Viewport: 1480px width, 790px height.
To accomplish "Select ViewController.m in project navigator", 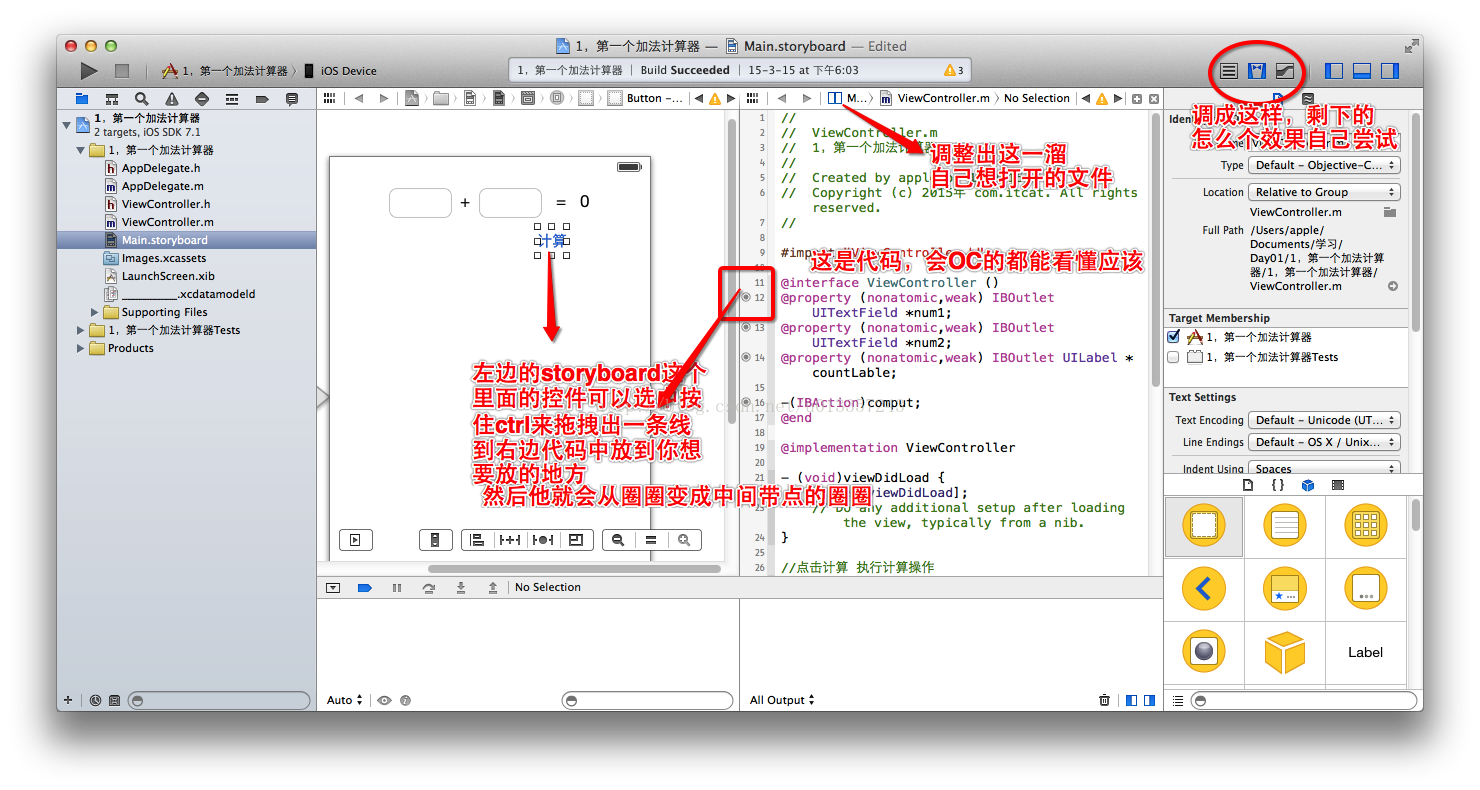I will [168, 222].
